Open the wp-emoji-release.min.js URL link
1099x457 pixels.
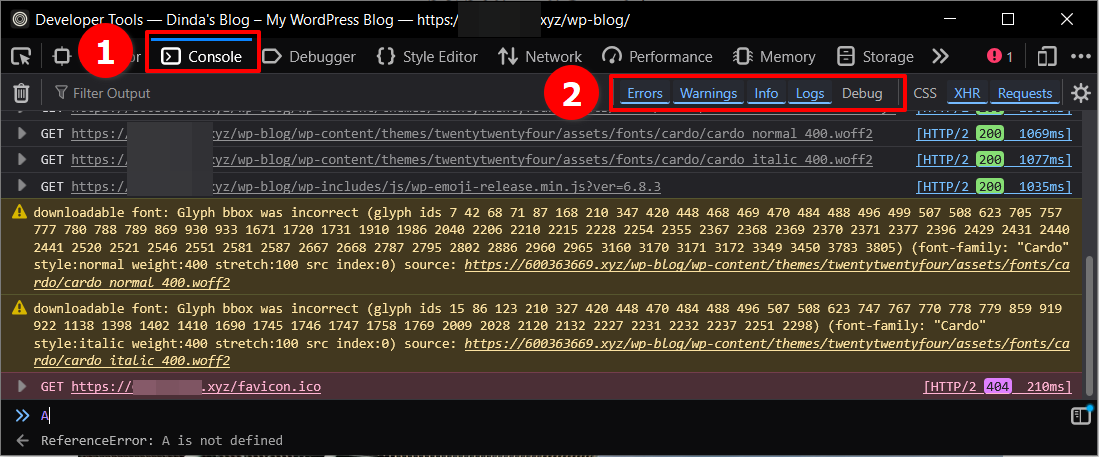(366, 187)
